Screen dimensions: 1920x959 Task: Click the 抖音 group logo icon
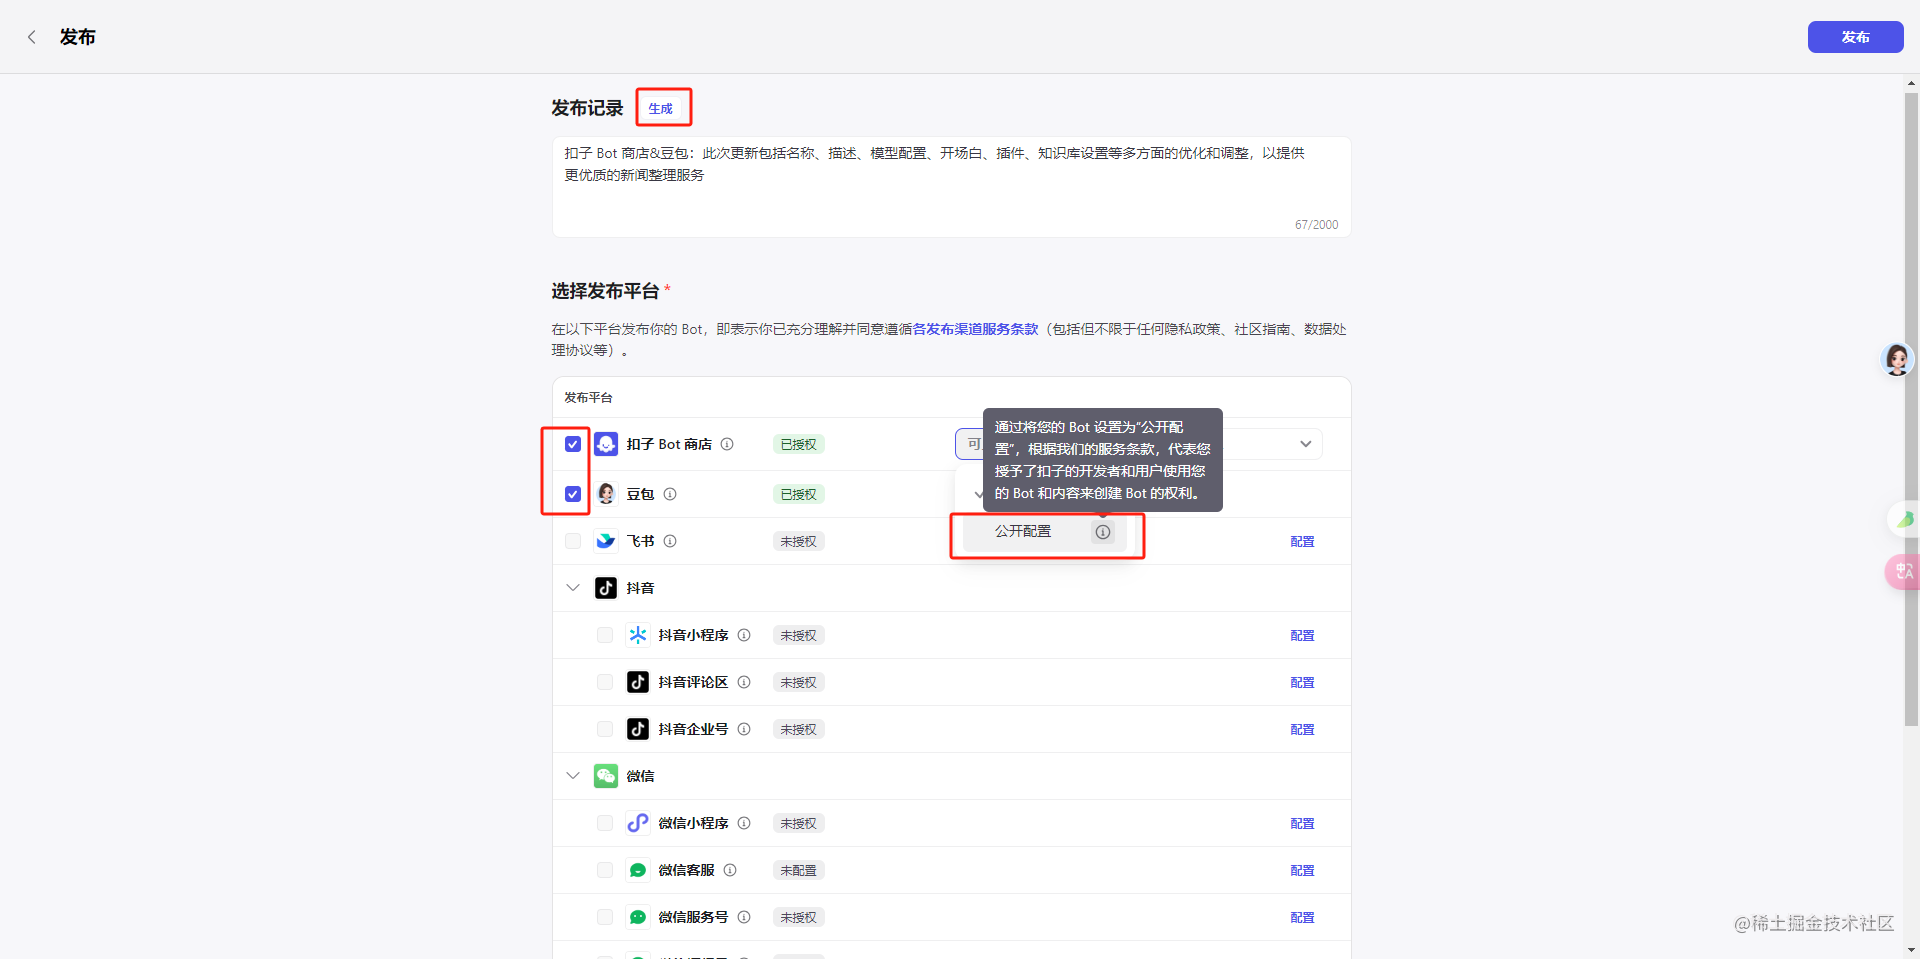click(606, 588)
